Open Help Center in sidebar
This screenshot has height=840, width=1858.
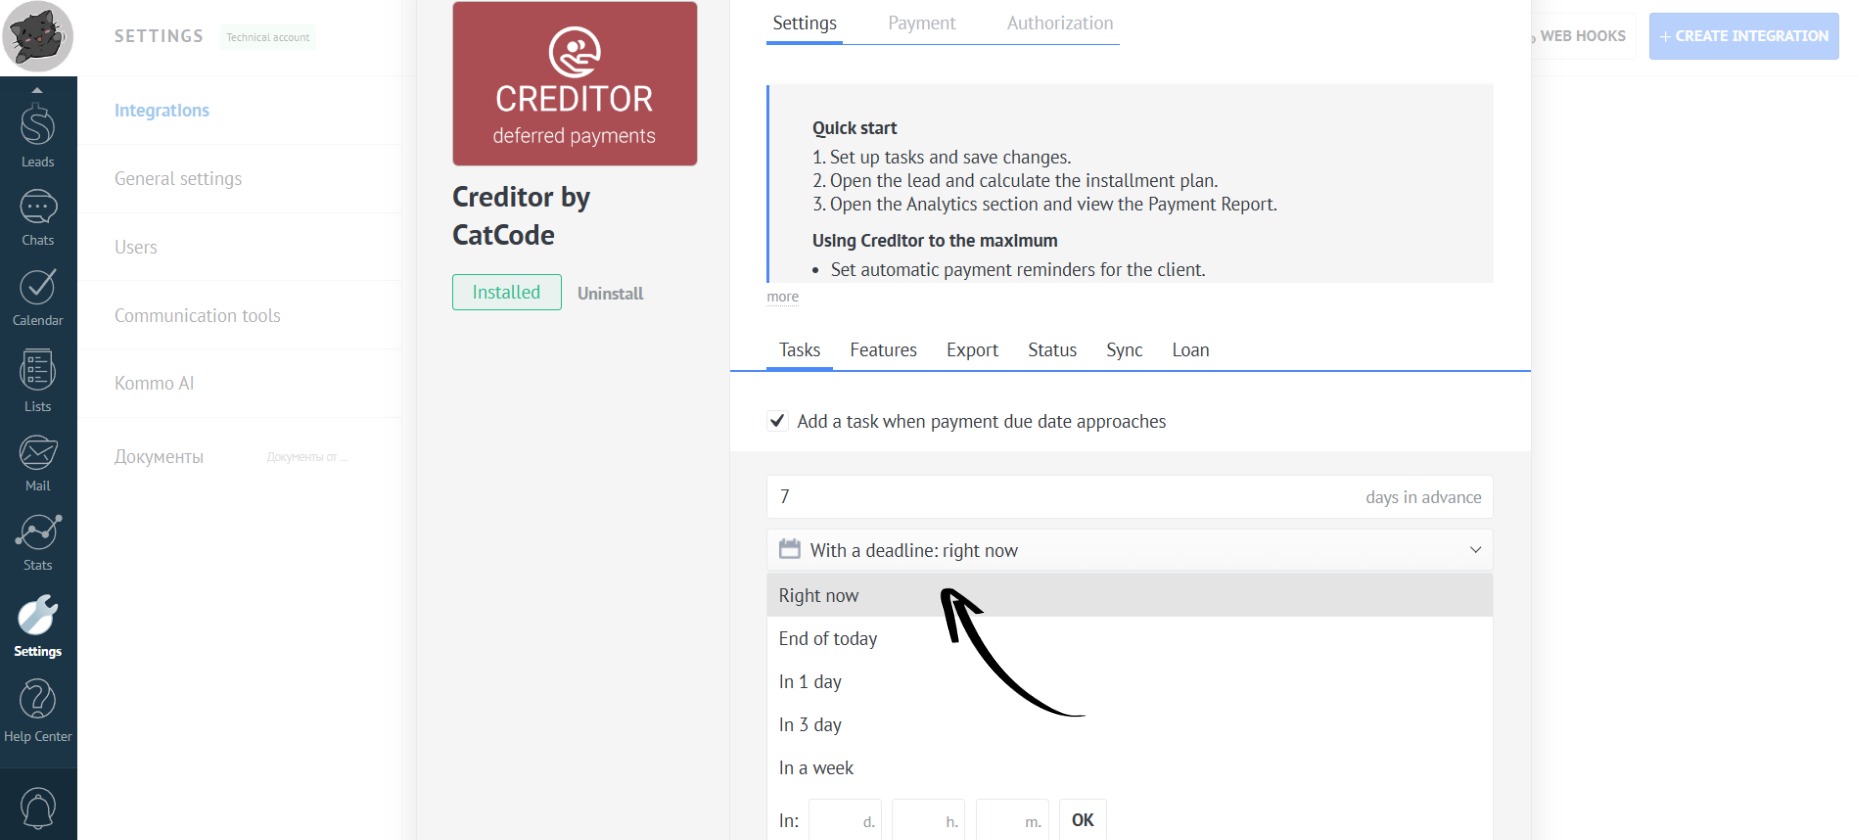pyautogui.click(x=38, y=710)
